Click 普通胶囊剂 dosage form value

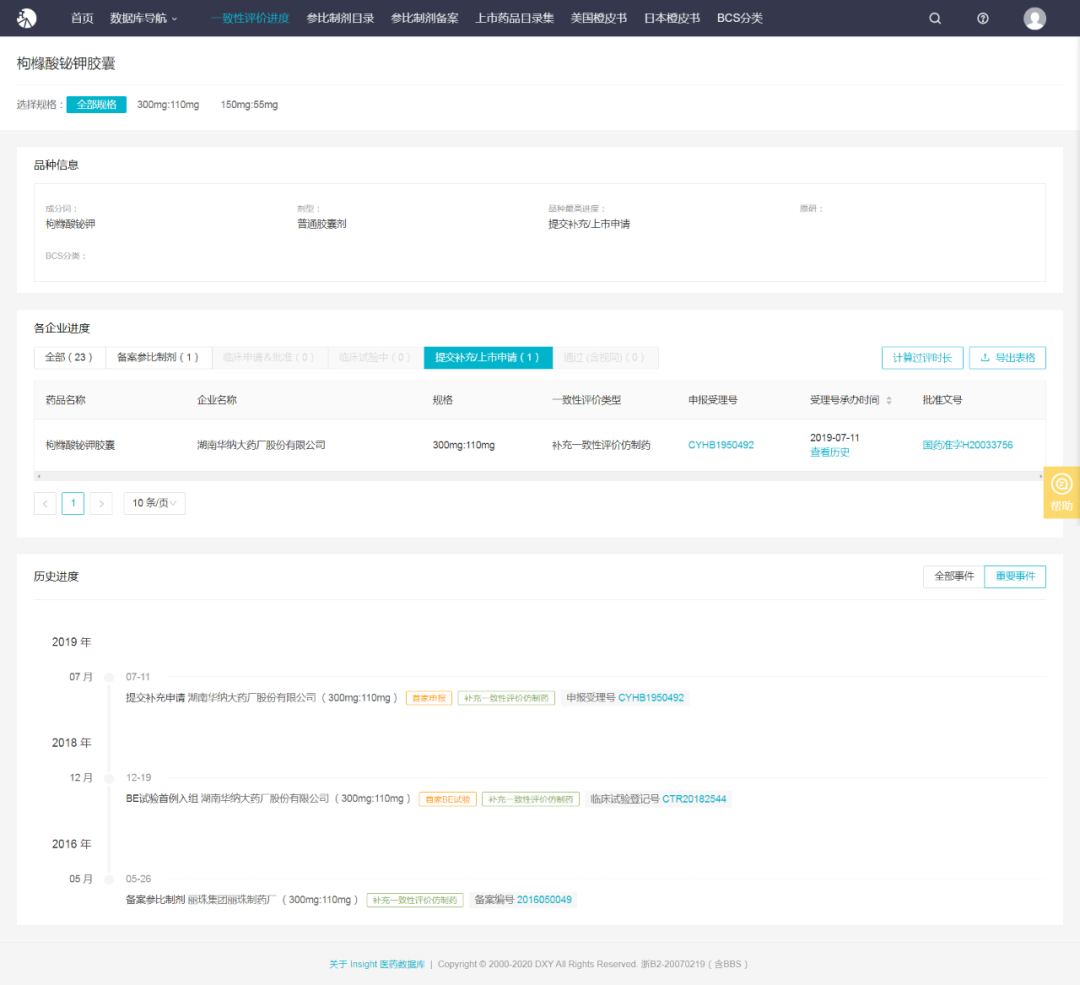coord(322,224)
